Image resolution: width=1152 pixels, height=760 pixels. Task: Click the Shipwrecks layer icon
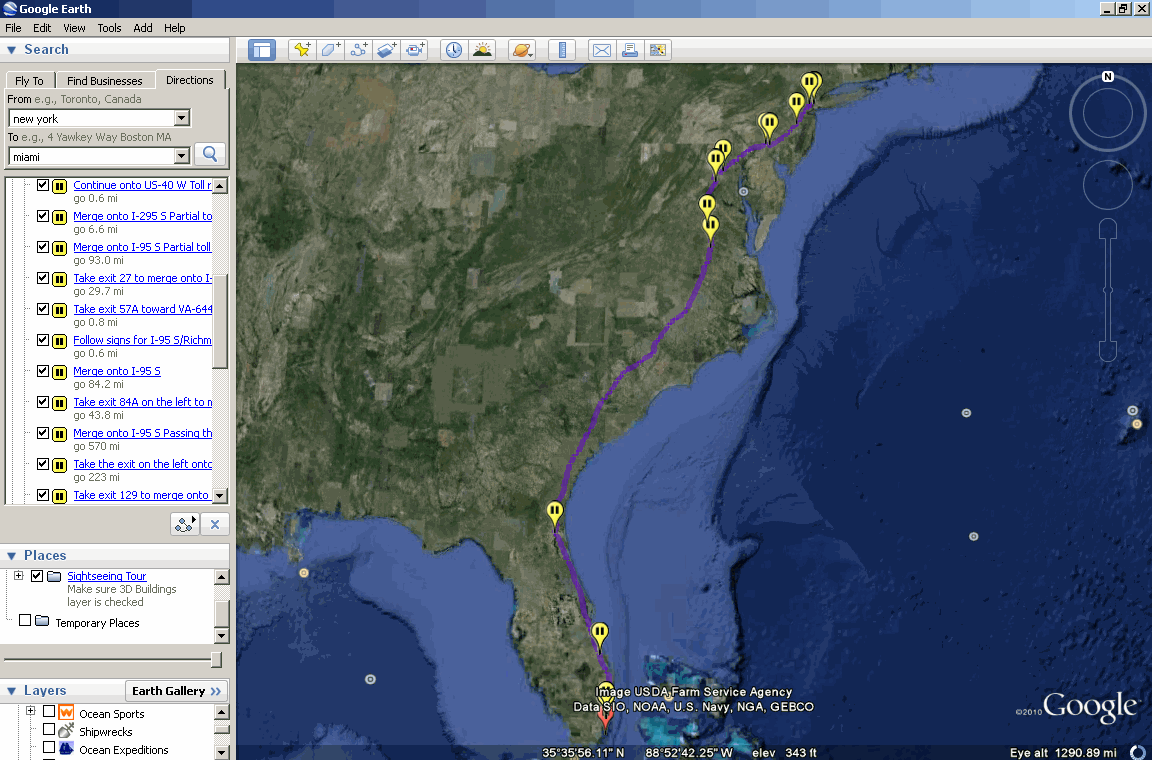pyautogui.click(x=66, y=731)
